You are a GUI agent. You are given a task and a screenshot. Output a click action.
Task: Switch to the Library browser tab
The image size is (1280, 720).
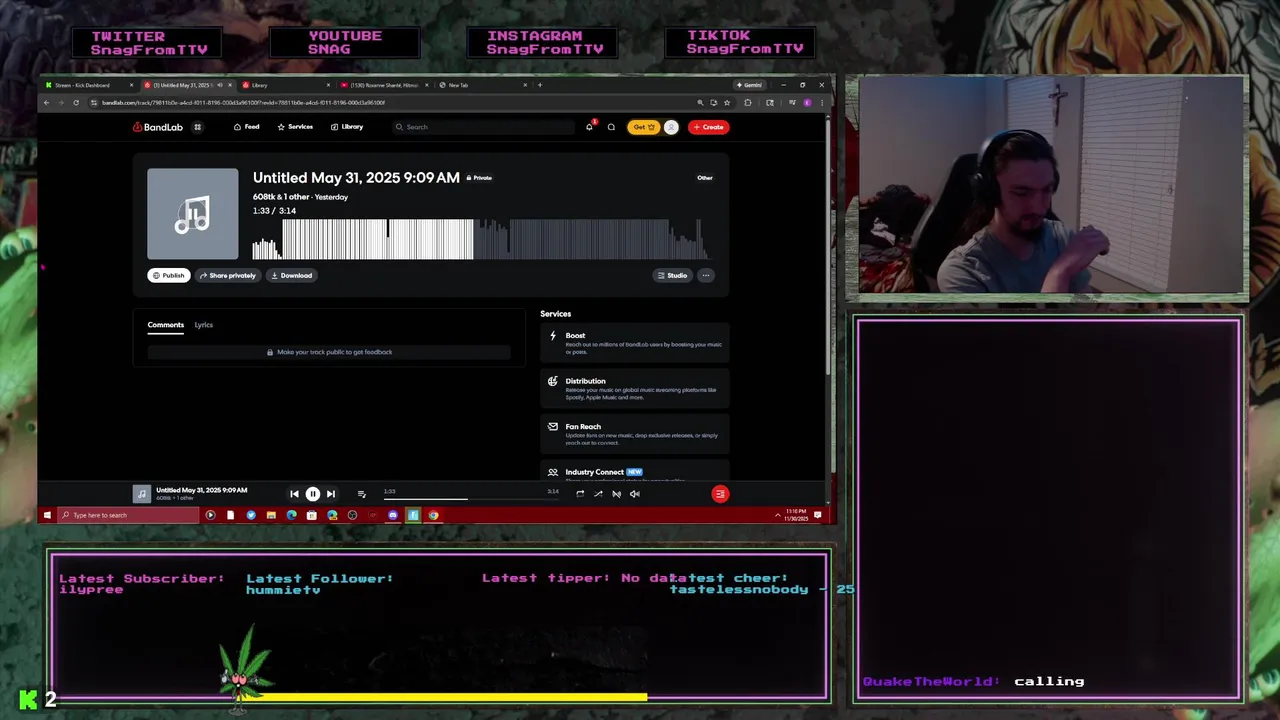285,85
